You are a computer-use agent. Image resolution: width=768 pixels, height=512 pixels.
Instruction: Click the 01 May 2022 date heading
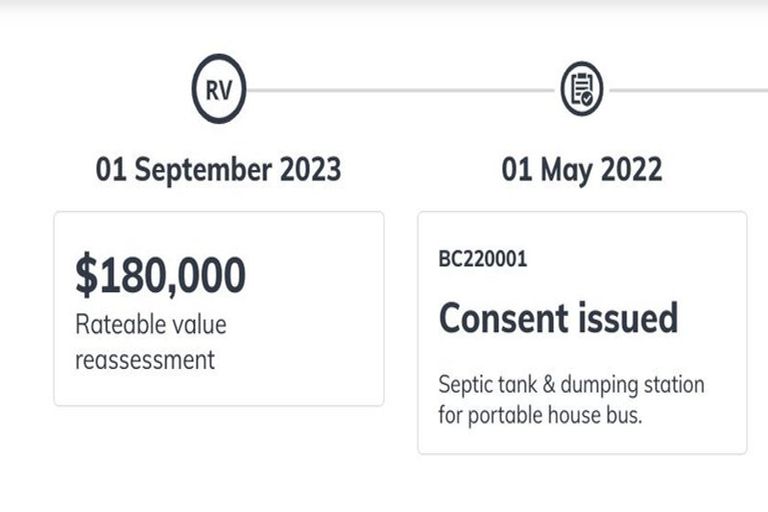point(581,169)
